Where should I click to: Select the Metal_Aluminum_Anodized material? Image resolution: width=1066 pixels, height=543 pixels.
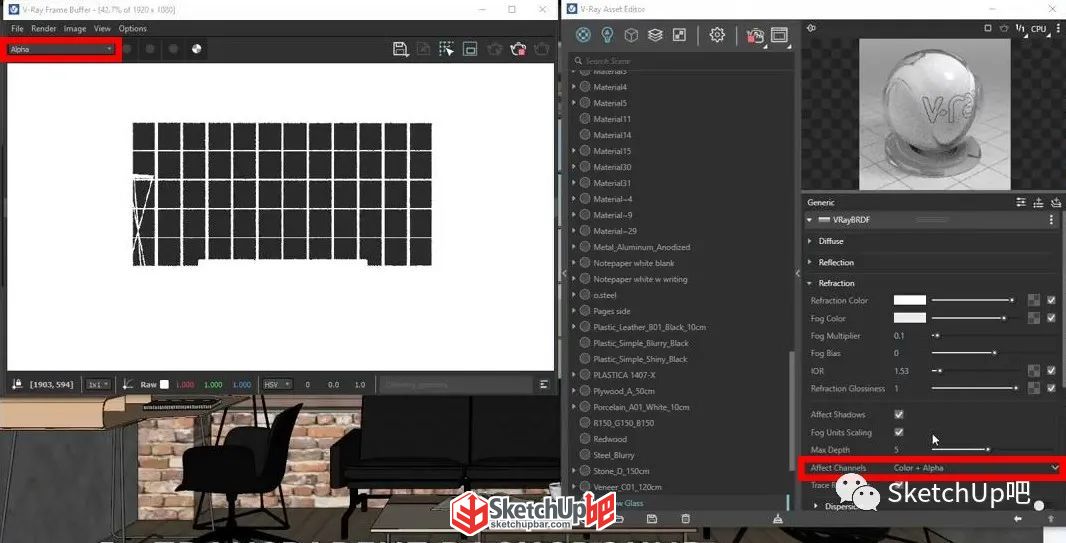[x=641, y=247]
